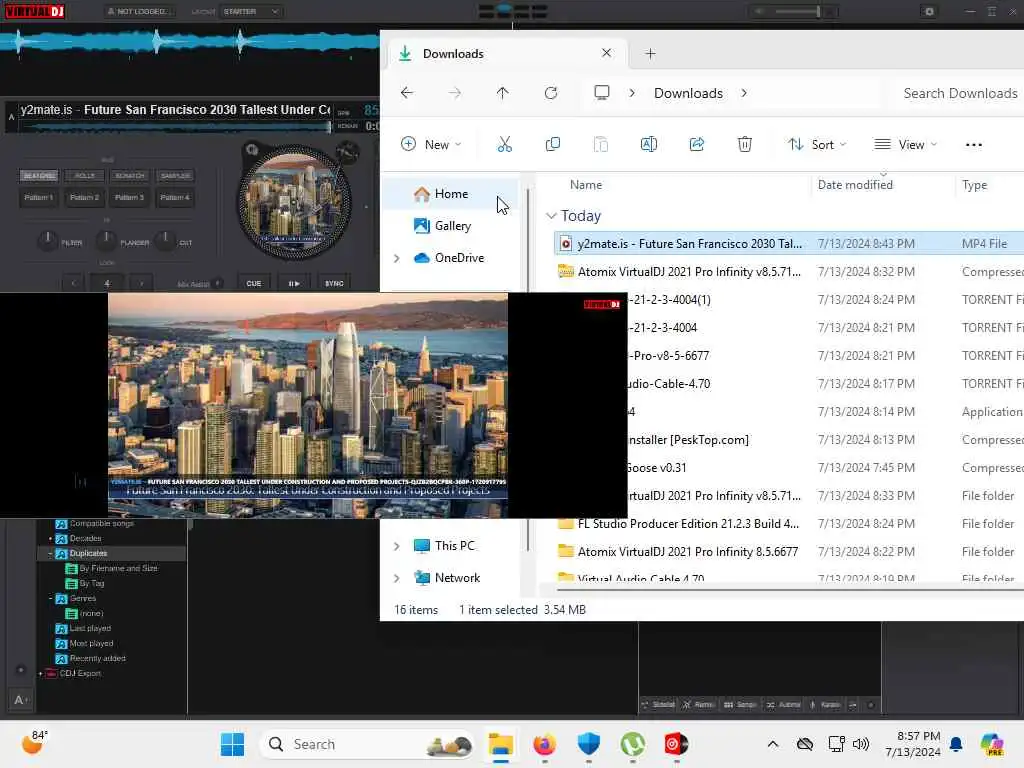Open the volume control in system tray
The width and height of the screenshot is (1024, 768).
coord(861,744)
